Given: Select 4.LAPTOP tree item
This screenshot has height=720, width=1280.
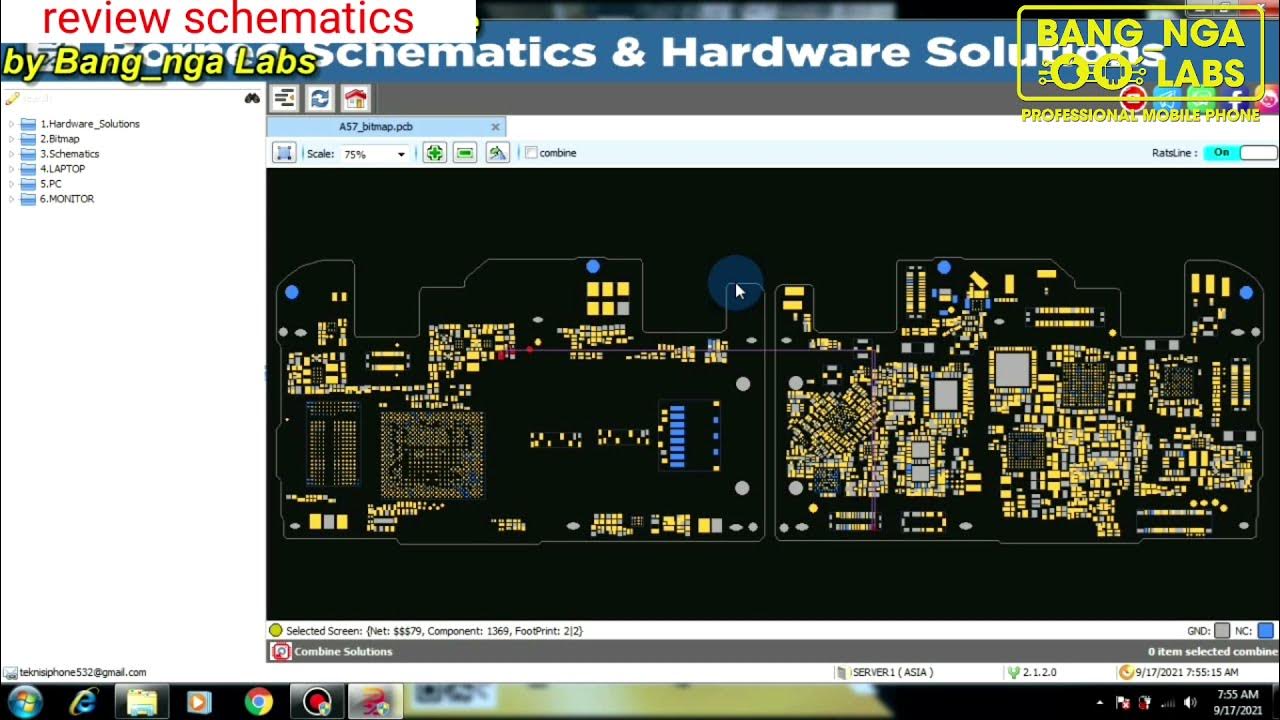Looking at the screenshot, I should point(62,169).
